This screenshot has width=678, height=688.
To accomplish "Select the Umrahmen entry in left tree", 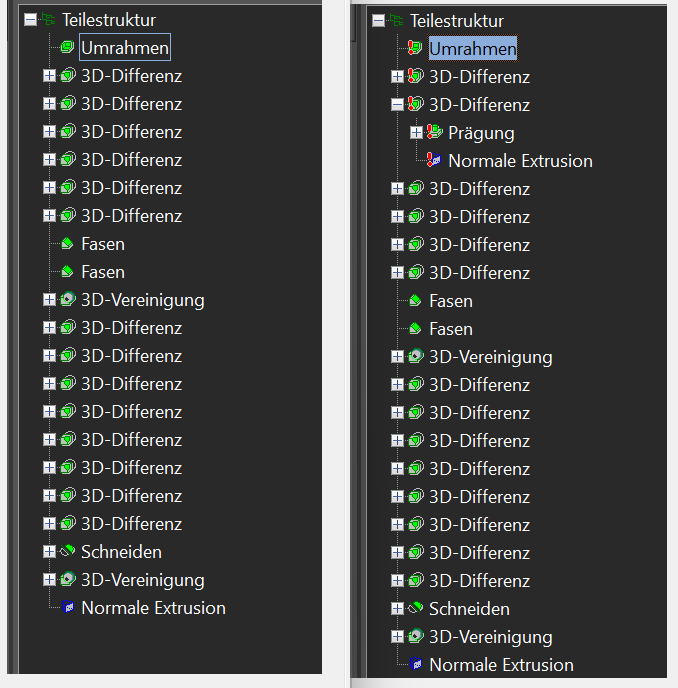I will pos(125,47).
